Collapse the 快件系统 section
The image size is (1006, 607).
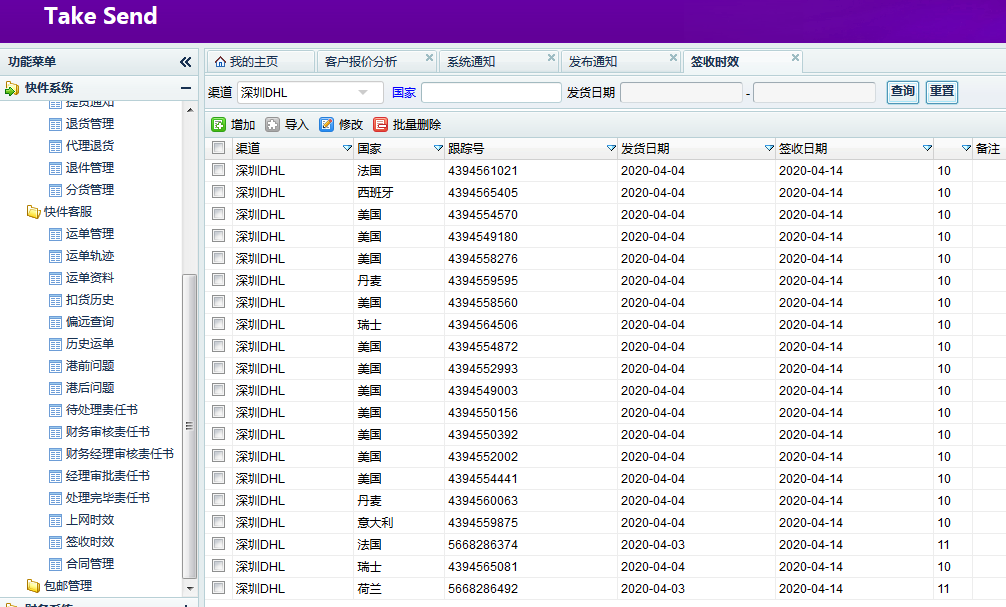pos(185,88)
